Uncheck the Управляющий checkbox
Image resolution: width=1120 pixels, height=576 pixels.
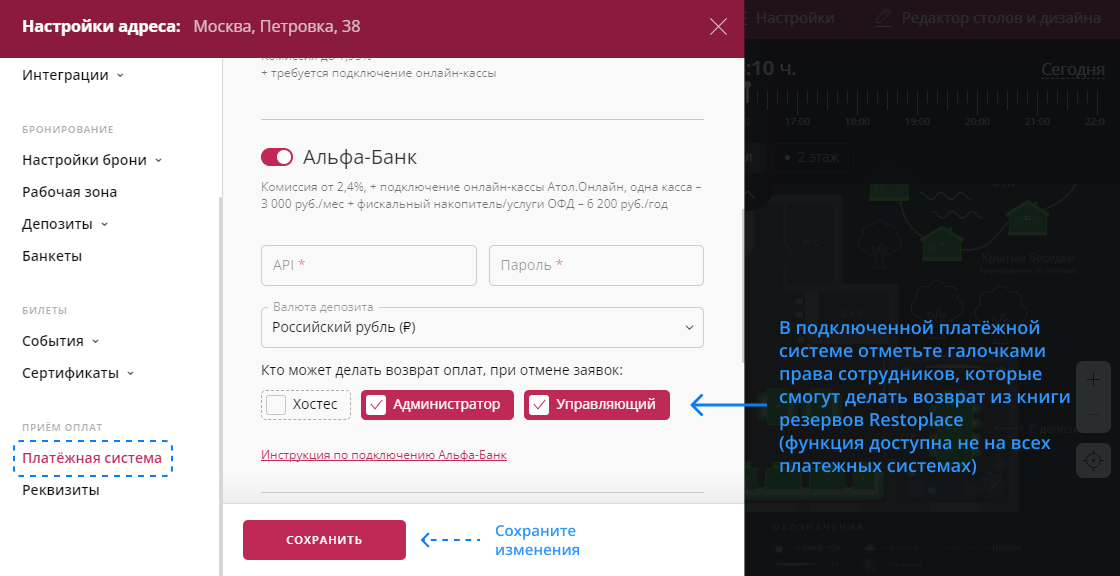tap(539, 404)
